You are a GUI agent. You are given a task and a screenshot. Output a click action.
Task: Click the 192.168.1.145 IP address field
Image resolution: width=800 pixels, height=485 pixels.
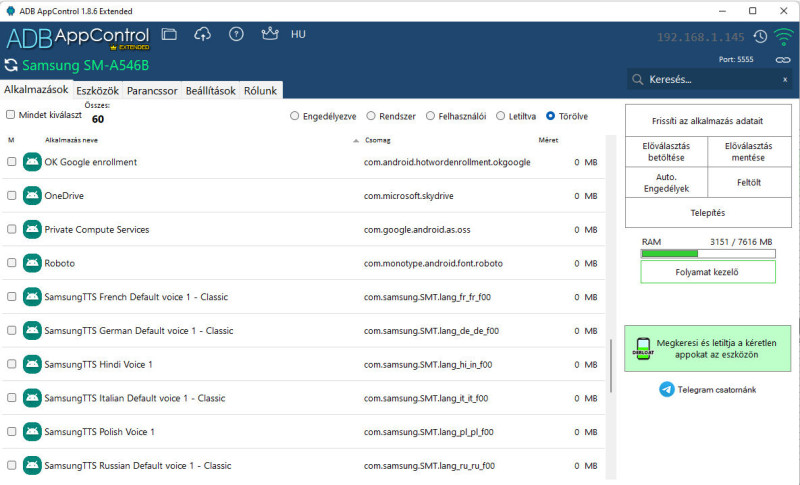701,37
